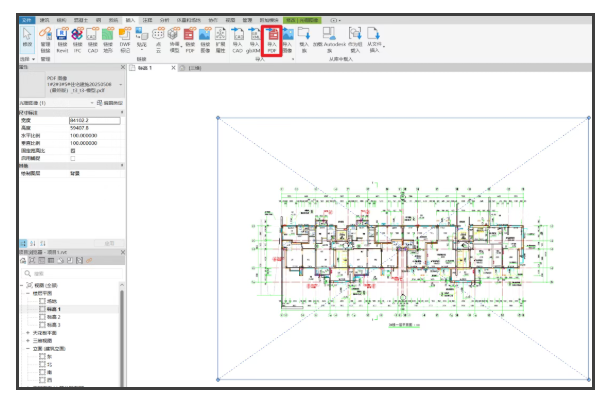The width and height of the screenshot is (603, 396).
Task: Click the Edit Type (编辑类型) button
Action: click(x=110, y=103)
